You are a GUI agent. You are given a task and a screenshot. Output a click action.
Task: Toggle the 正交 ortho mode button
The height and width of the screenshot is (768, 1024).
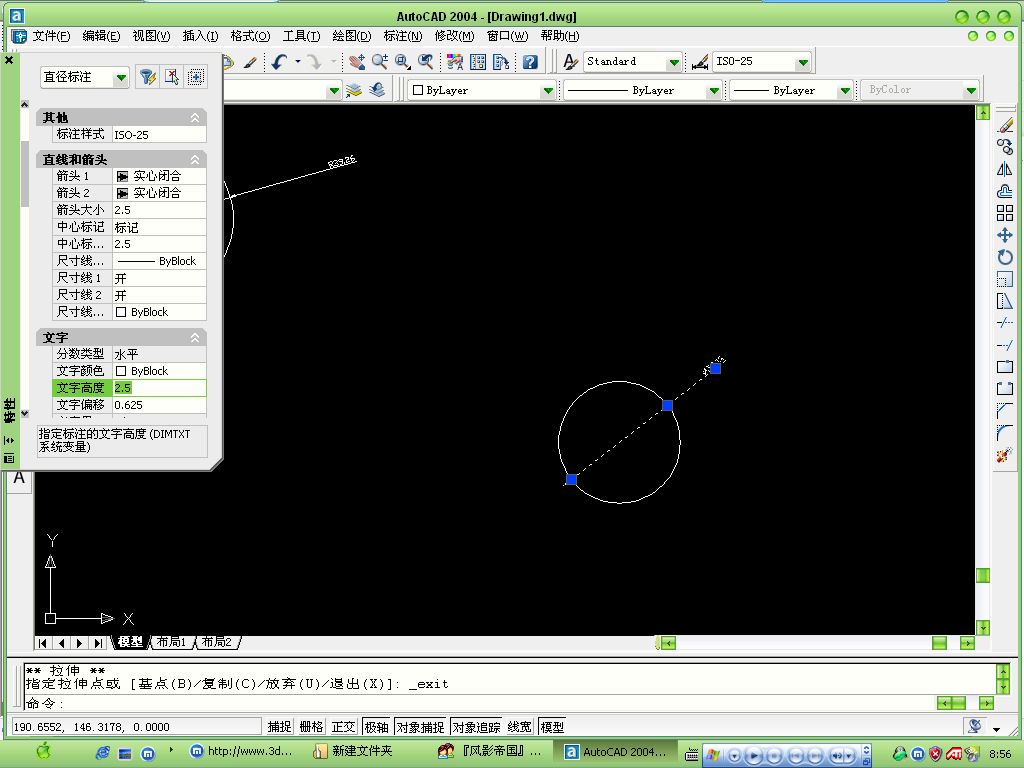coord(344,726)
